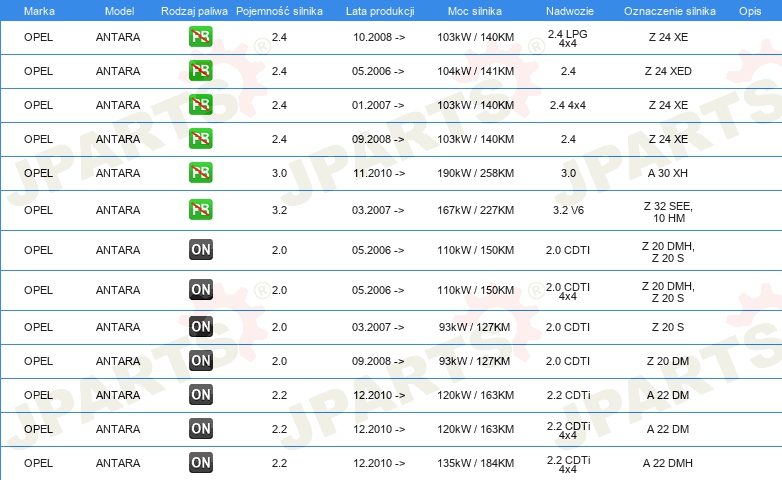
Task: Click the ON diesel icon in the 163KM 2.2 CDTi 4x4 row
Action: [x=200, y=428]
